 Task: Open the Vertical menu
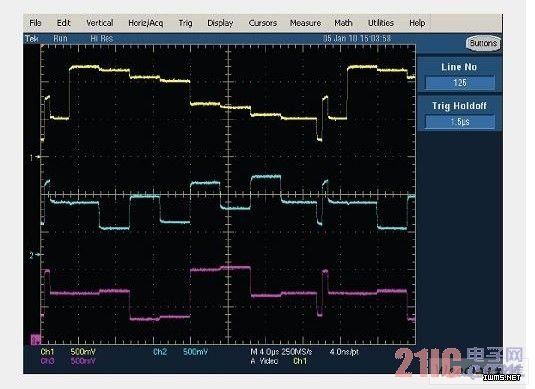pyautogui.click(x=100, y=23)
